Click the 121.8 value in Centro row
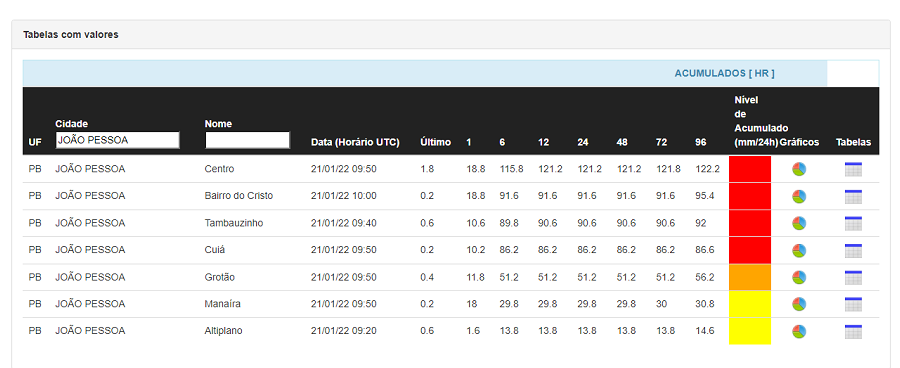This screenshot has width=900, height=368. 668,169
